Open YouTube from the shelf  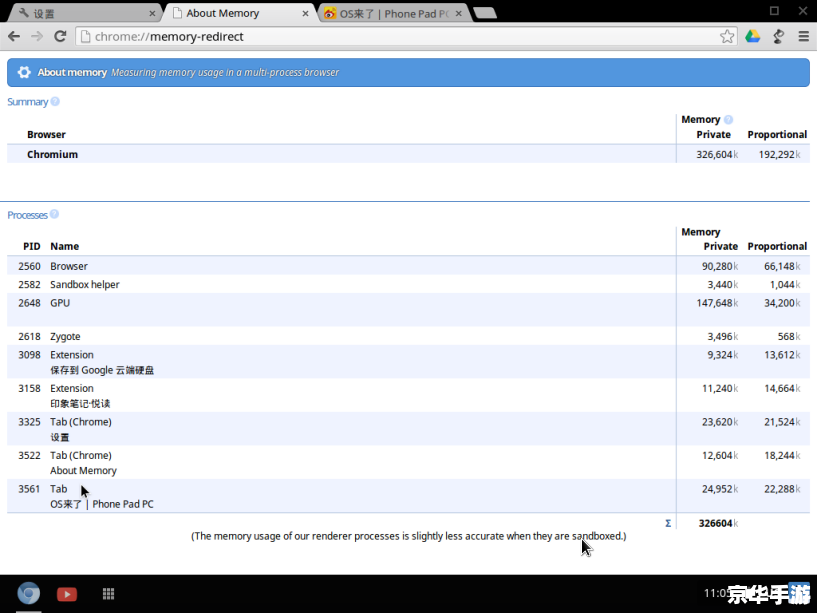coord(67,594)
